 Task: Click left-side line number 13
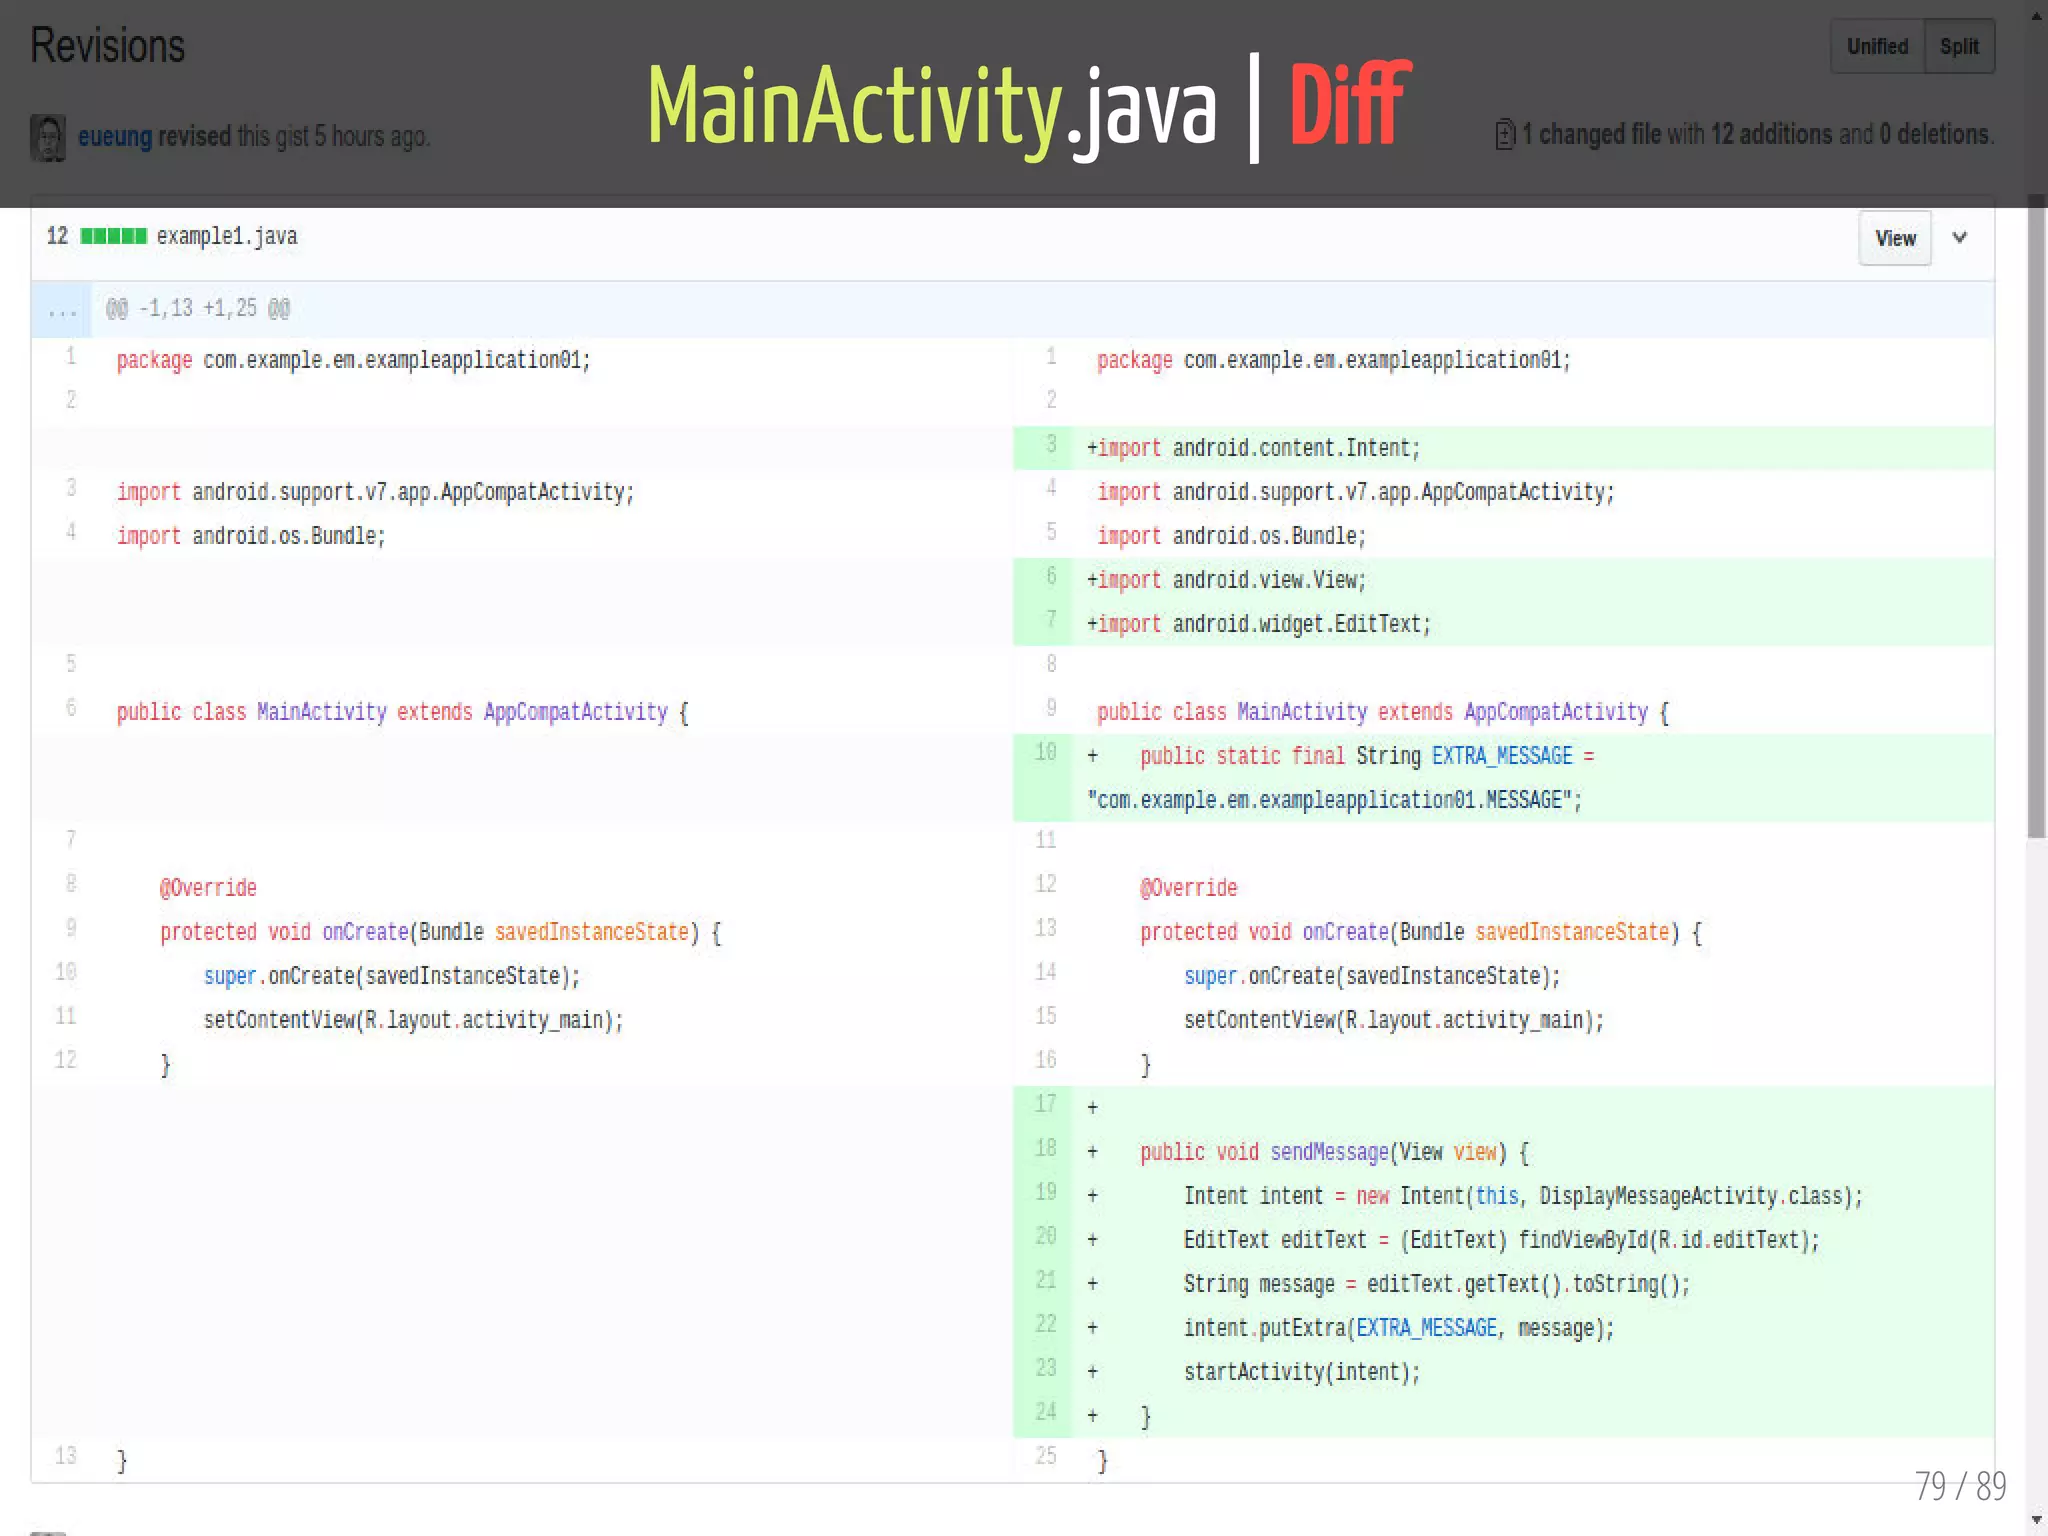point(65,1456)
